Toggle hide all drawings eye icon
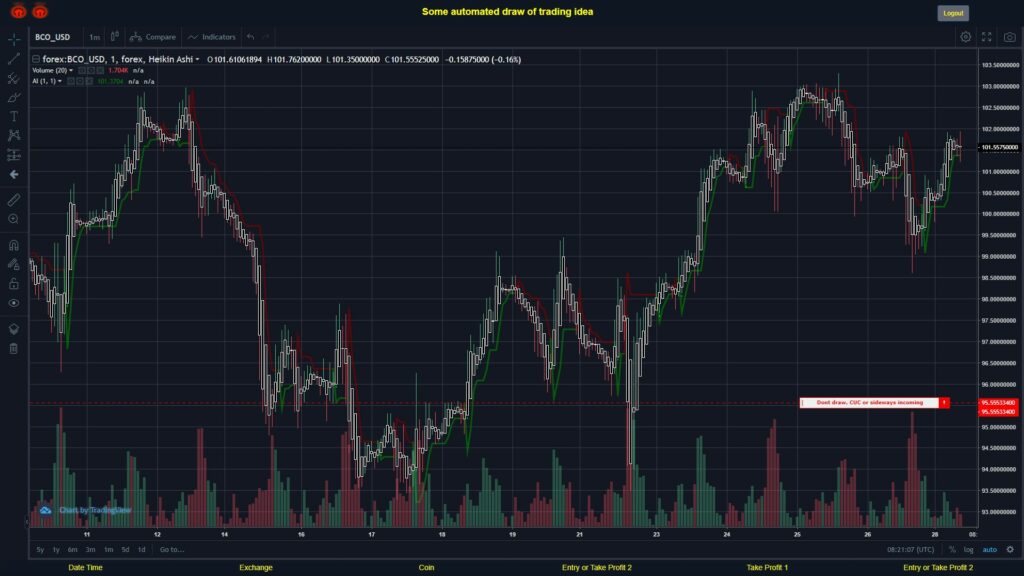1024x576 pixels. pos(14,303)
